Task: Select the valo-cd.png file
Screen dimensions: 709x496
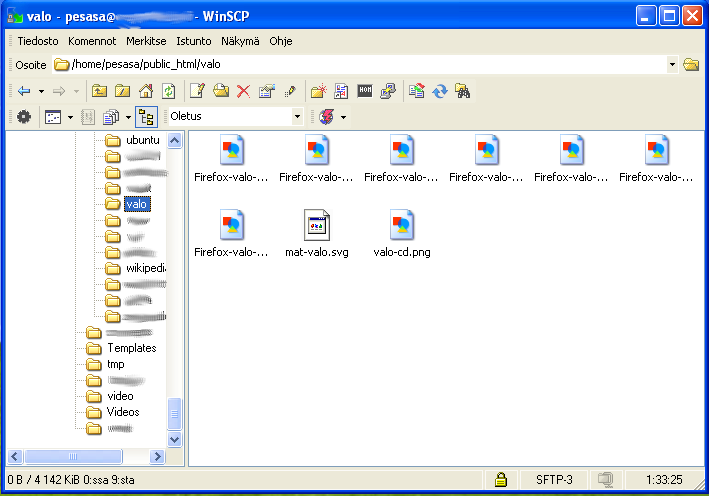Action: tap(402, 233)
